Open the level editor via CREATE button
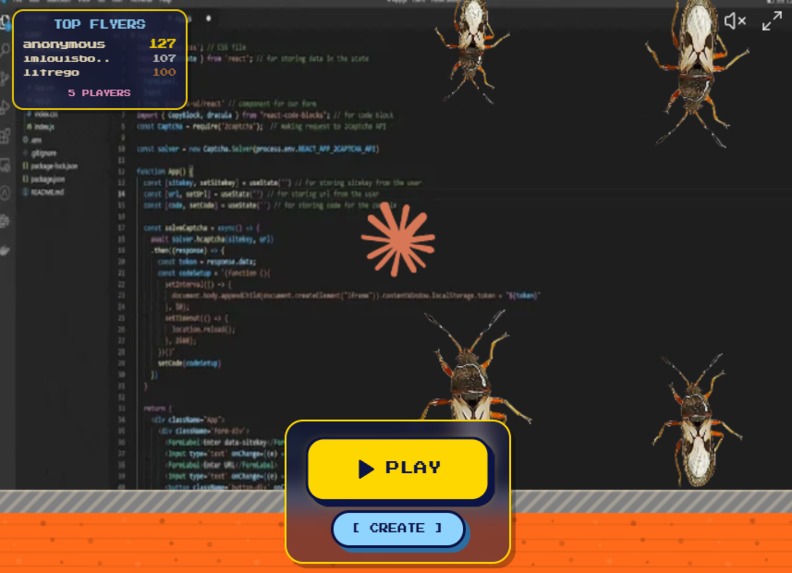792x573 pixels. click(x=398, y=529)
